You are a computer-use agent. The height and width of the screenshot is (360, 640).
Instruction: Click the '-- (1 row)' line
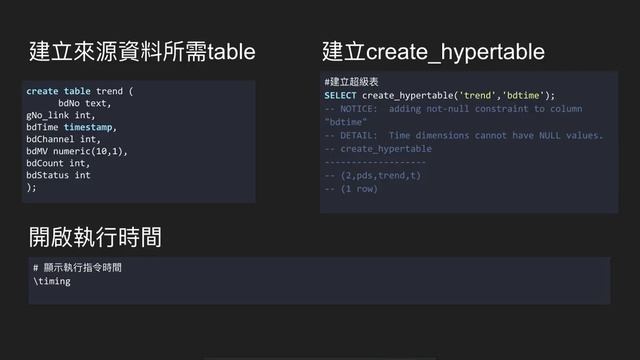(351, 189)
